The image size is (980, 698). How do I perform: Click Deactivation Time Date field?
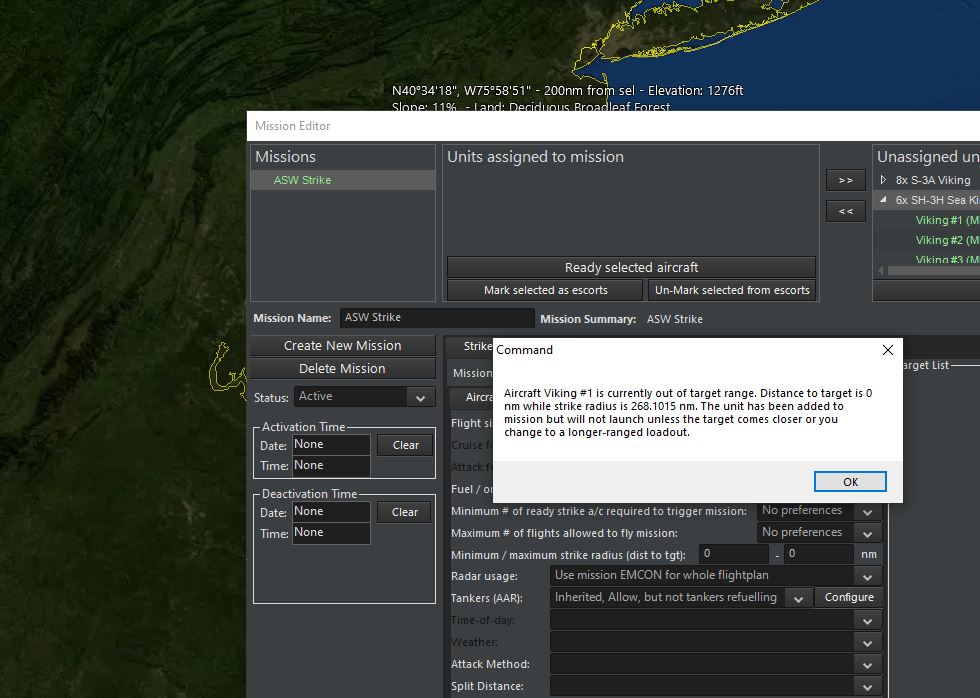(x=331, y=511)
